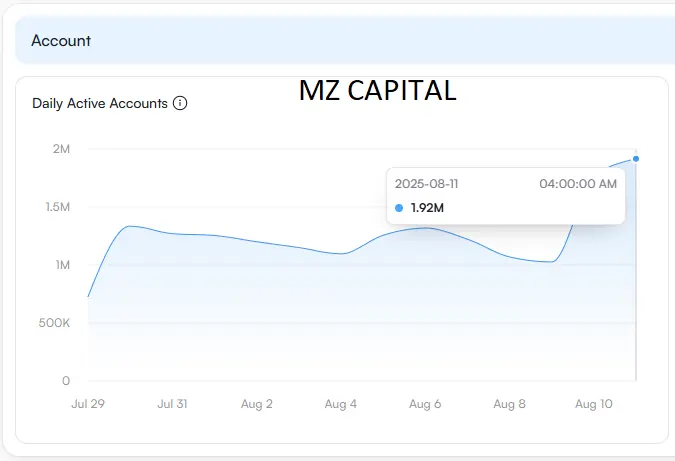This screenshot has width=675, height=461.
Task: Select the Account section header
Action: pyautogui.click(x=345, y=40)
